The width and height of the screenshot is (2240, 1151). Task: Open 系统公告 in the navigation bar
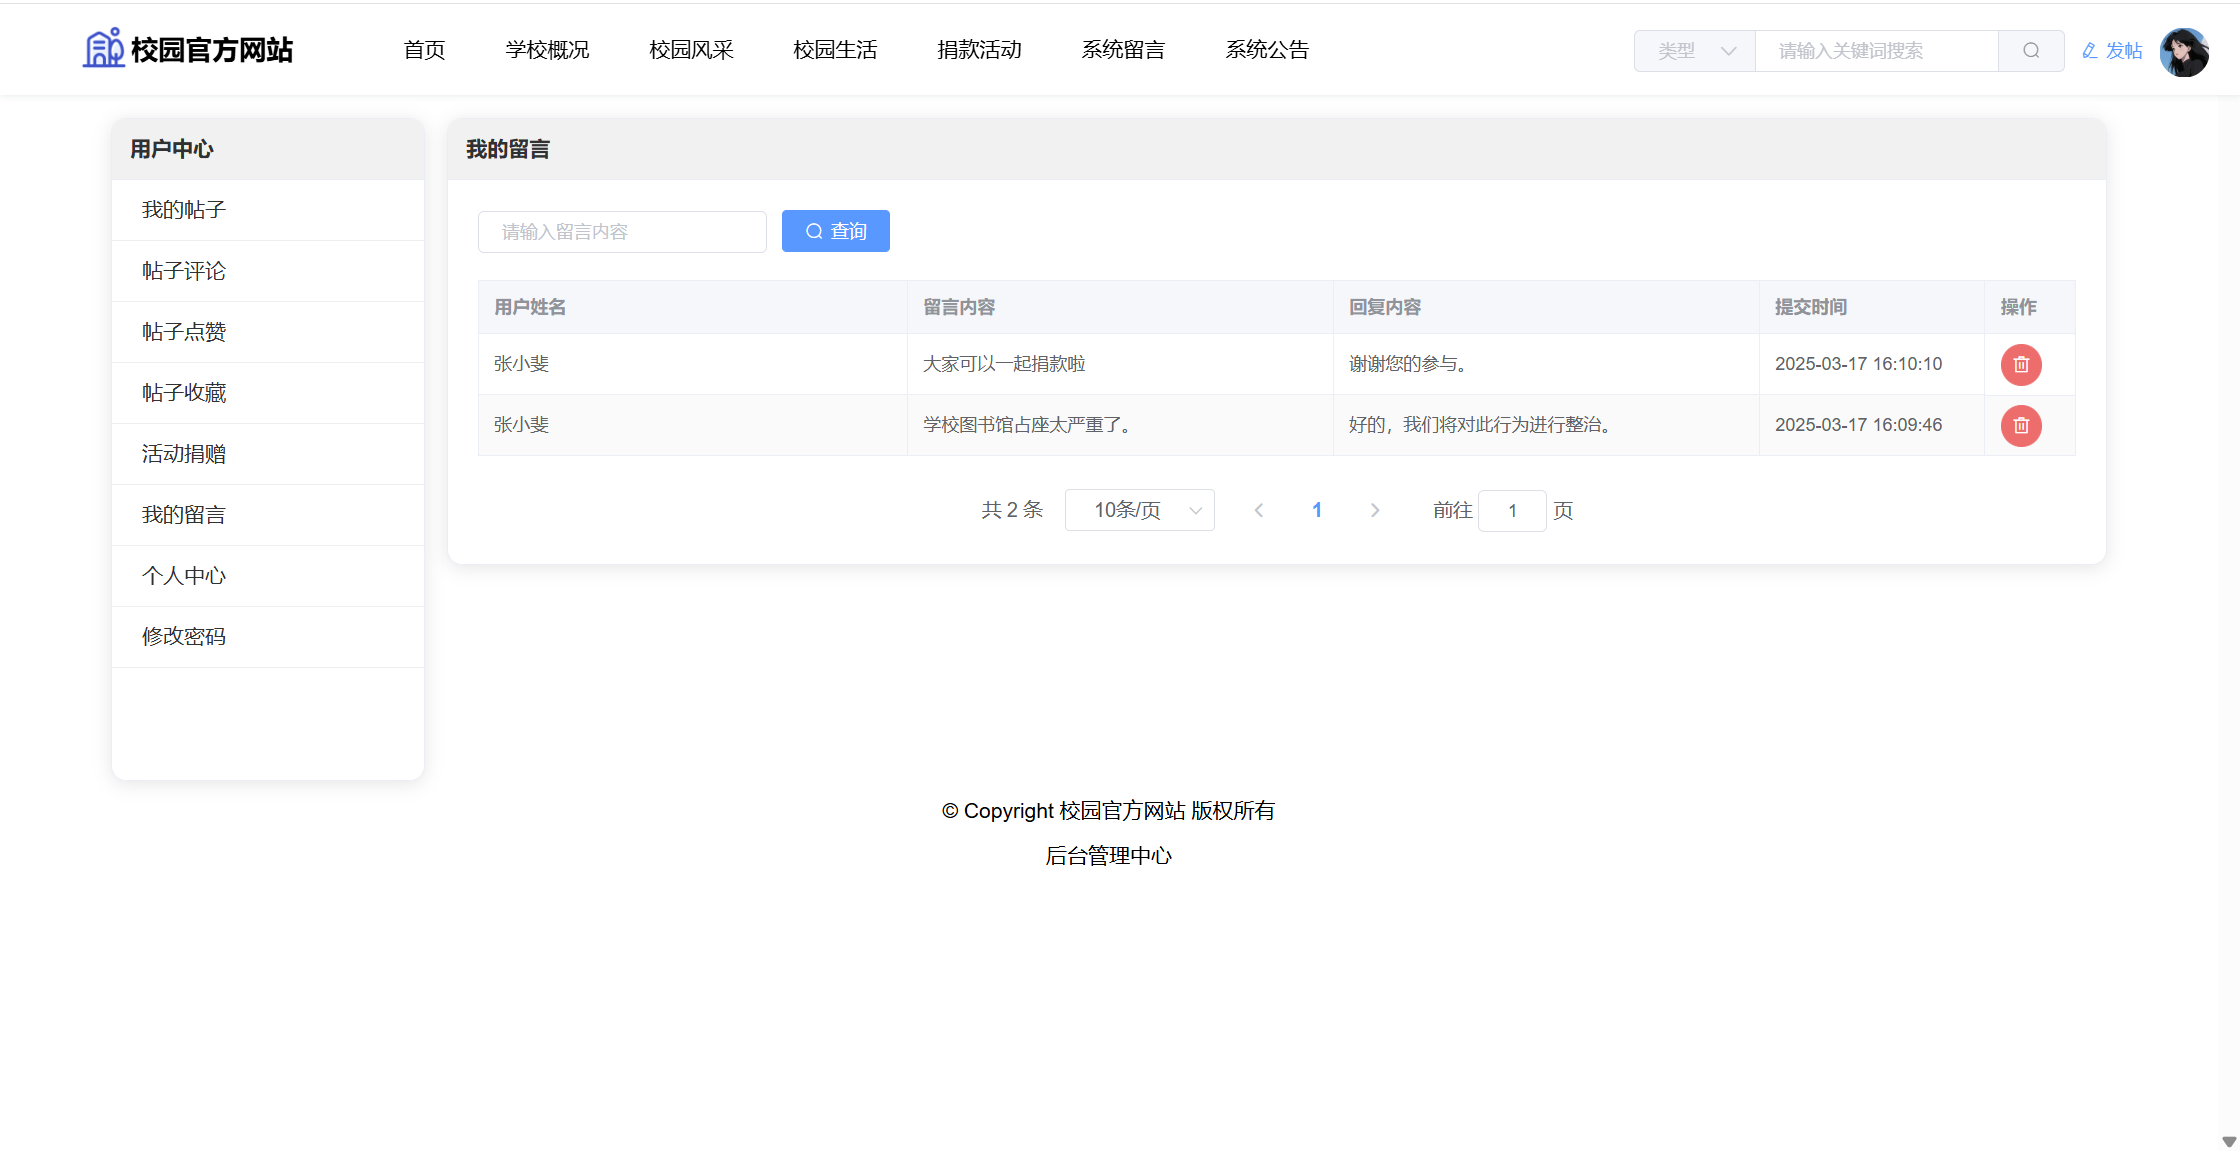coord(1267,50)
